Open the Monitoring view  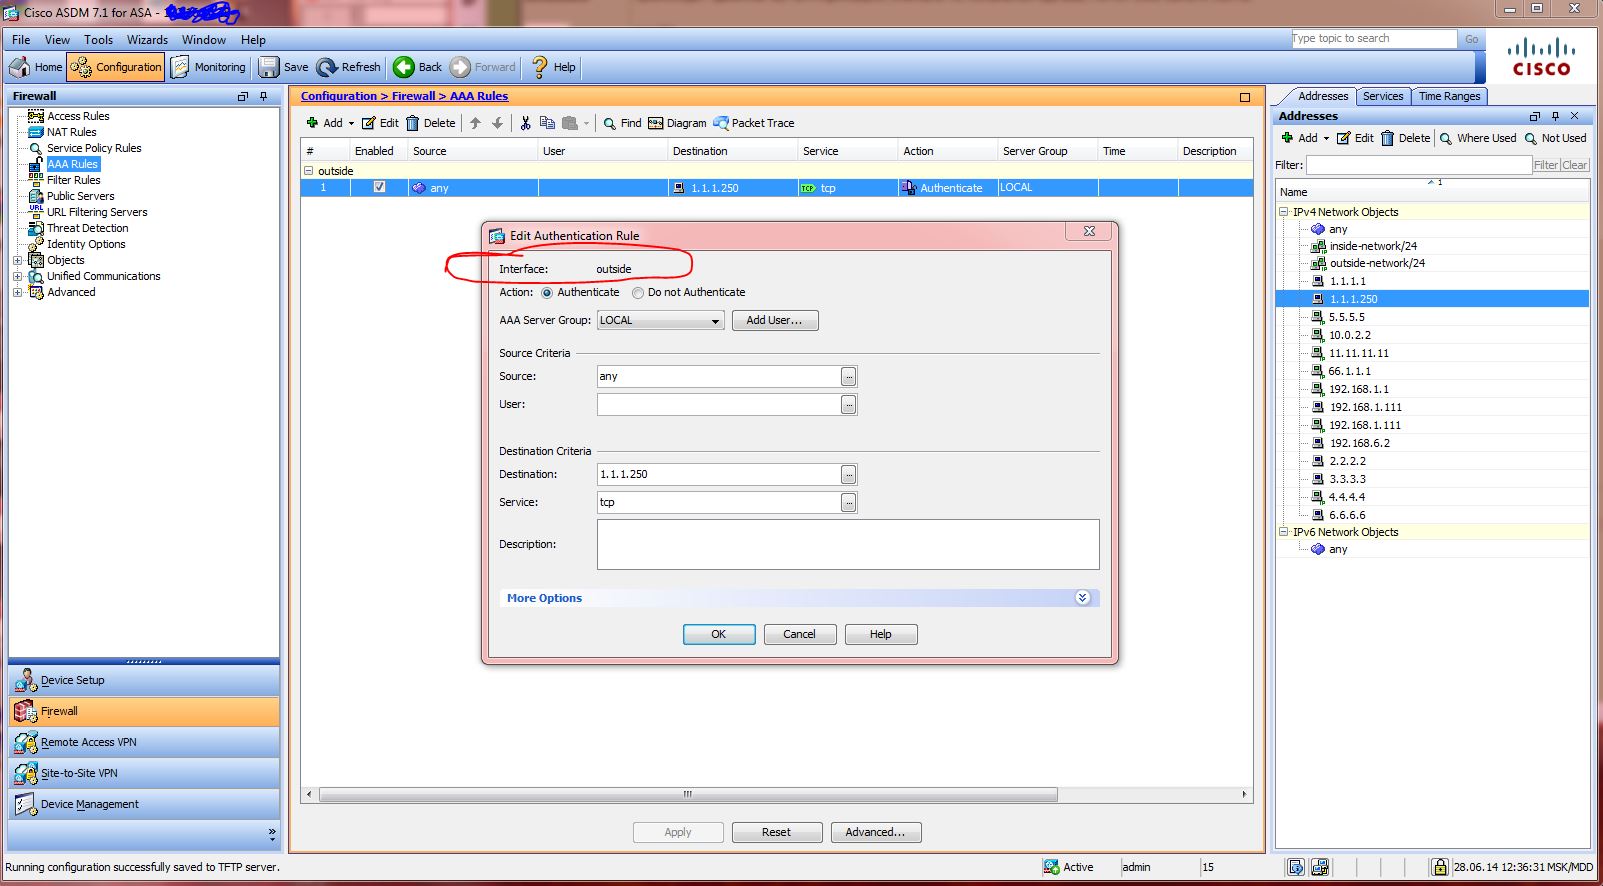(208, 67)
